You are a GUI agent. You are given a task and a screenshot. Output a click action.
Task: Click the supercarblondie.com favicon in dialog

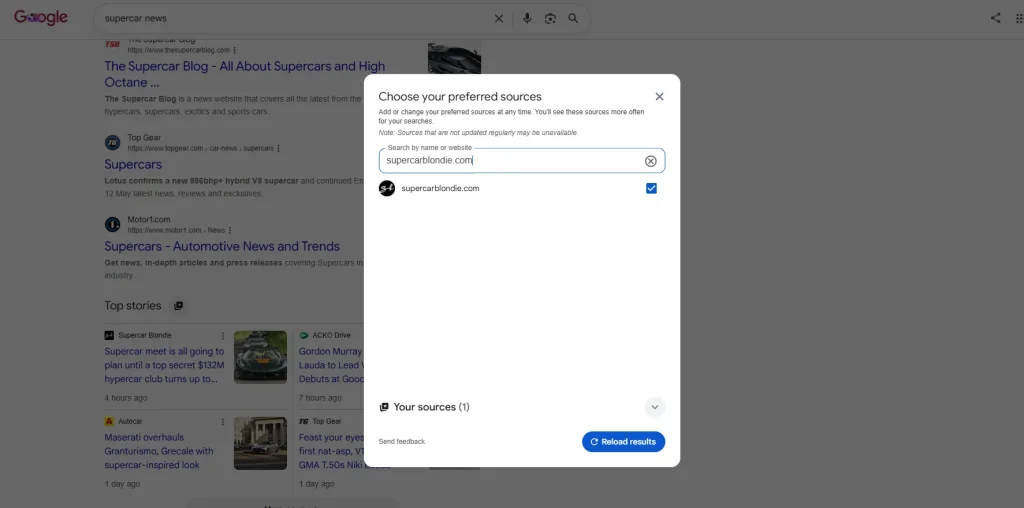pos(387,188)
